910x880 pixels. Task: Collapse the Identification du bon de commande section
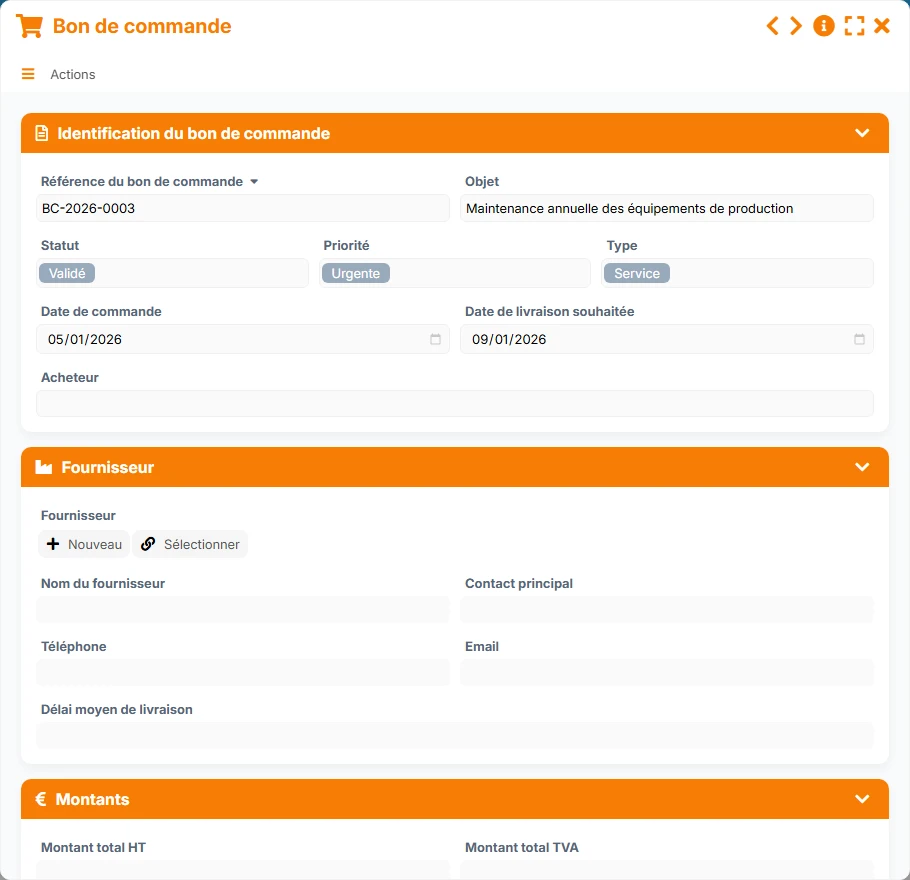point(862,133)
